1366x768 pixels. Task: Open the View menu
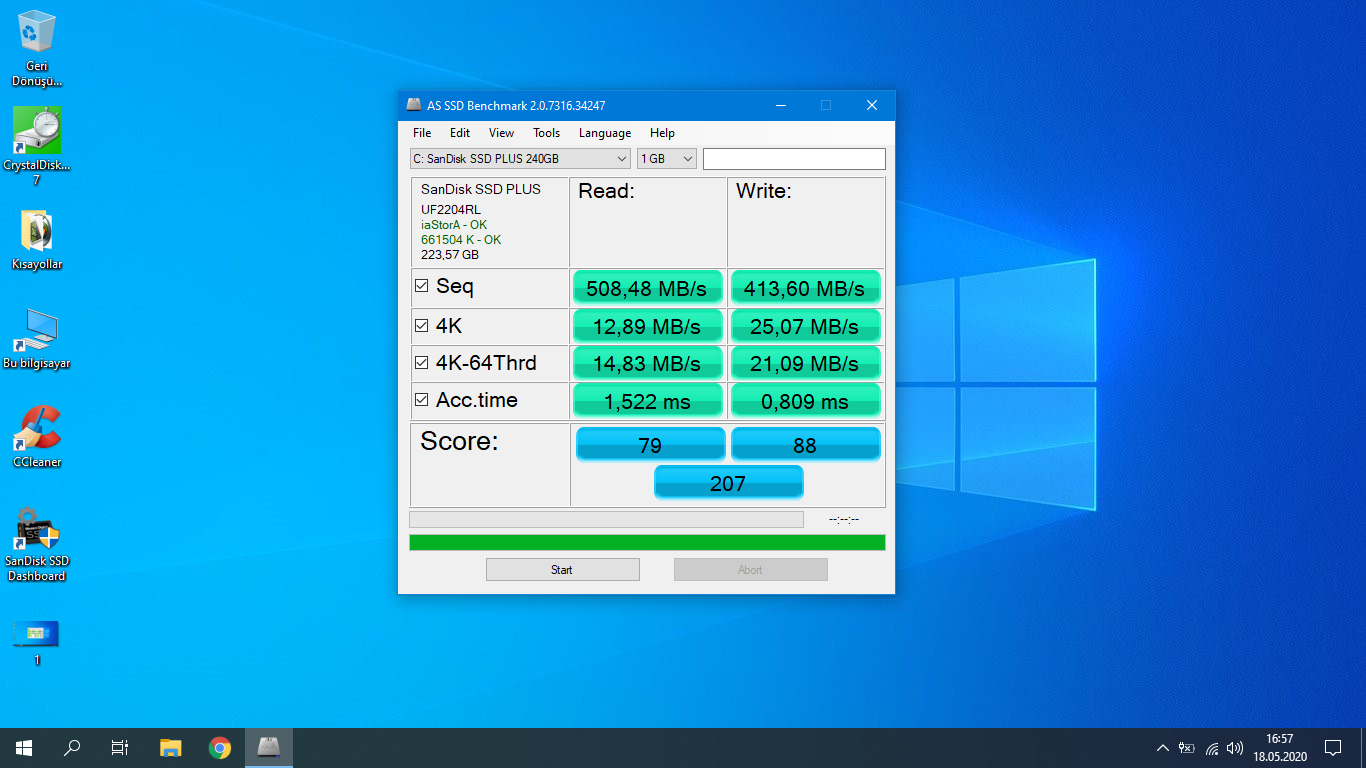pos(501,133)
